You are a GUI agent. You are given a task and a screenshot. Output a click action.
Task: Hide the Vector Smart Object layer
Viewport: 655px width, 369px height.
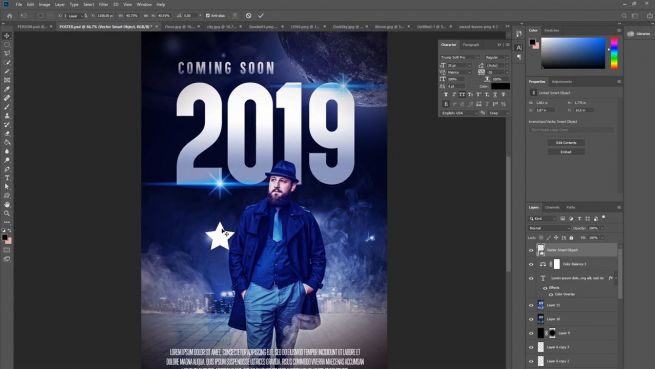coord(531,250)
